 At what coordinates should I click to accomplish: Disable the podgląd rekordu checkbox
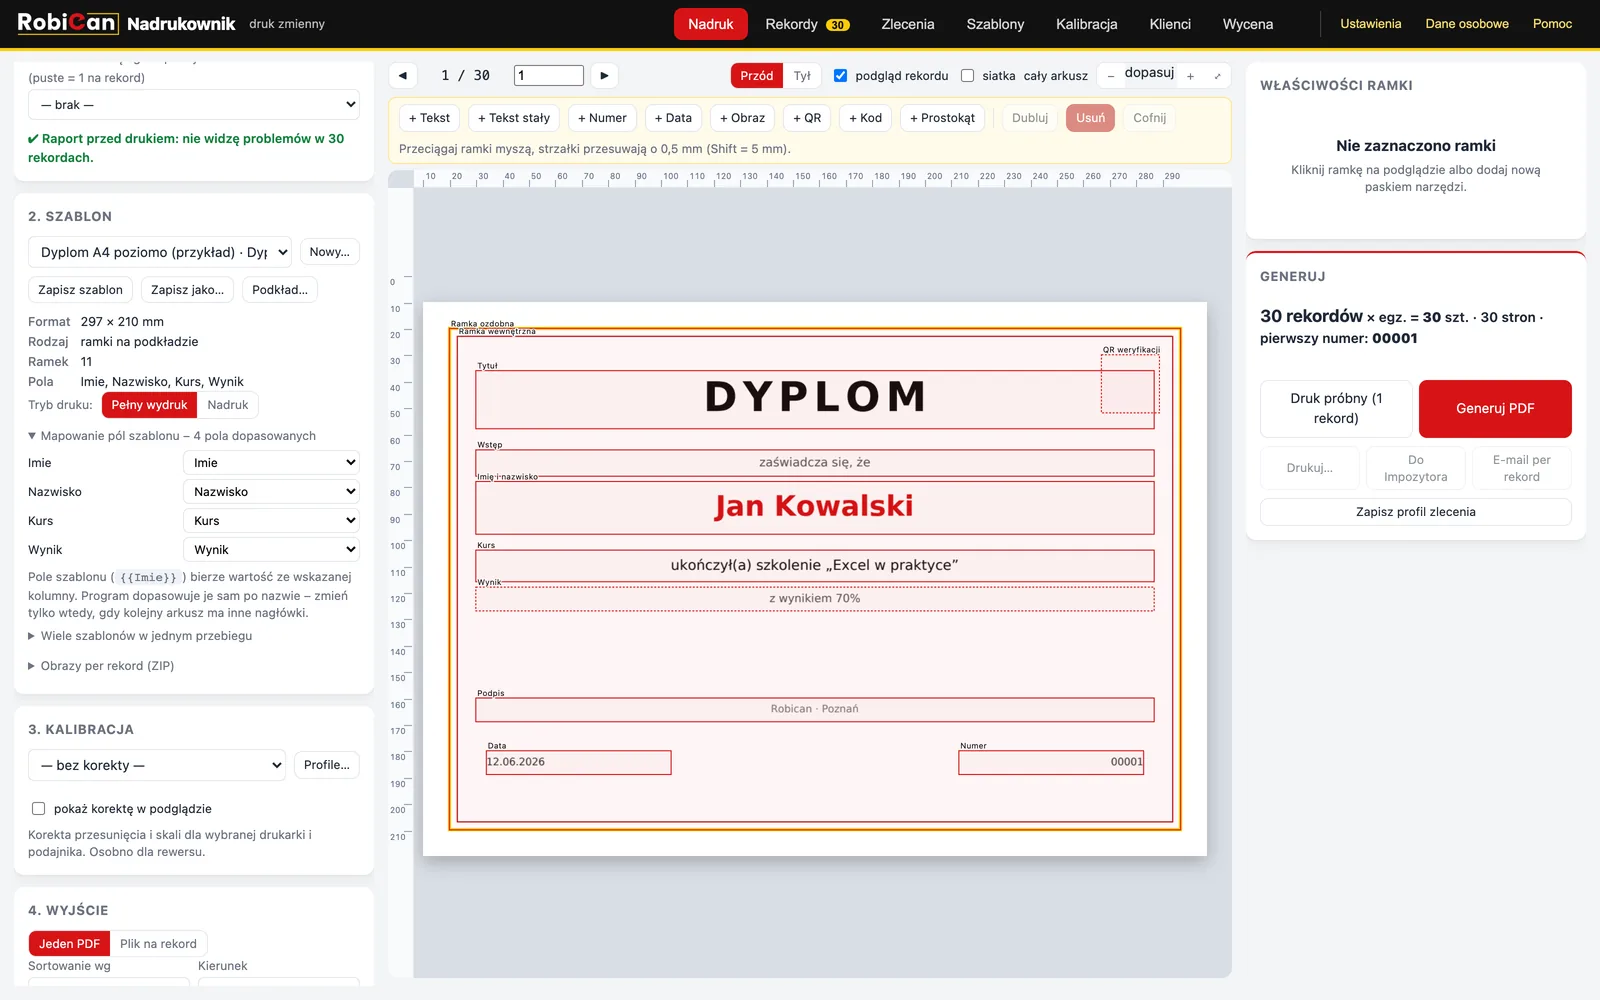[840, 75]
